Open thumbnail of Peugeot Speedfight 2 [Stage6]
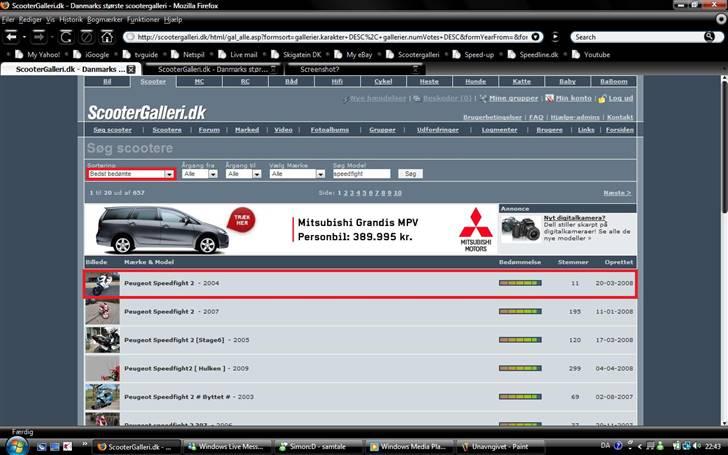The image size is (728, 455). [x=102, y=340]
